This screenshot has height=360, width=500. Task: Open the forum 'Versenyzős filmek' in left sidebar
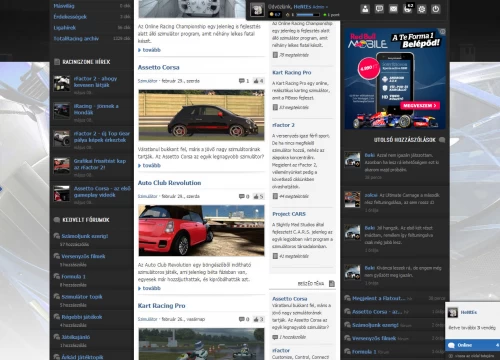[83, 256]
